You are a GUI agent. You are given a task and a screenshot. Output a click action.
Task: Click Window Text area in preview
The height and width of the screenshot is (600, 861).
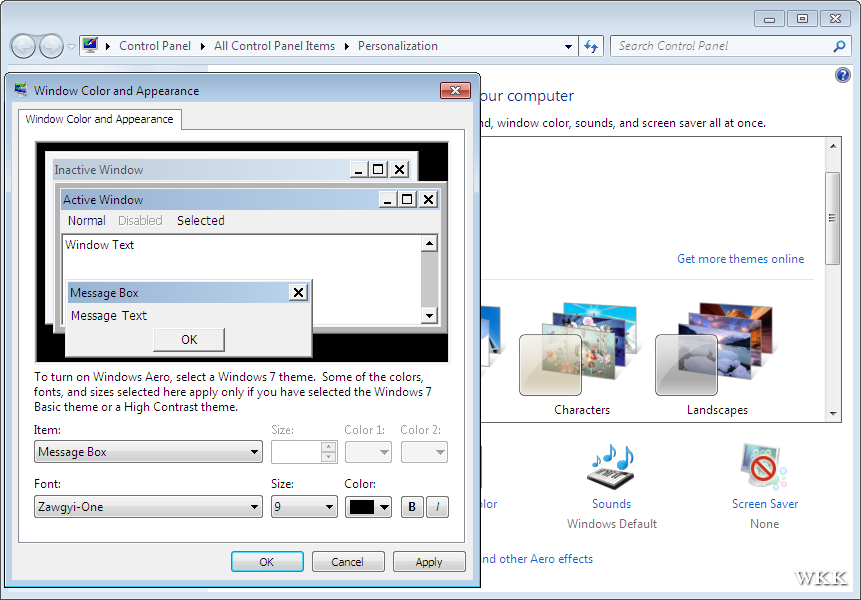[99, 245]
